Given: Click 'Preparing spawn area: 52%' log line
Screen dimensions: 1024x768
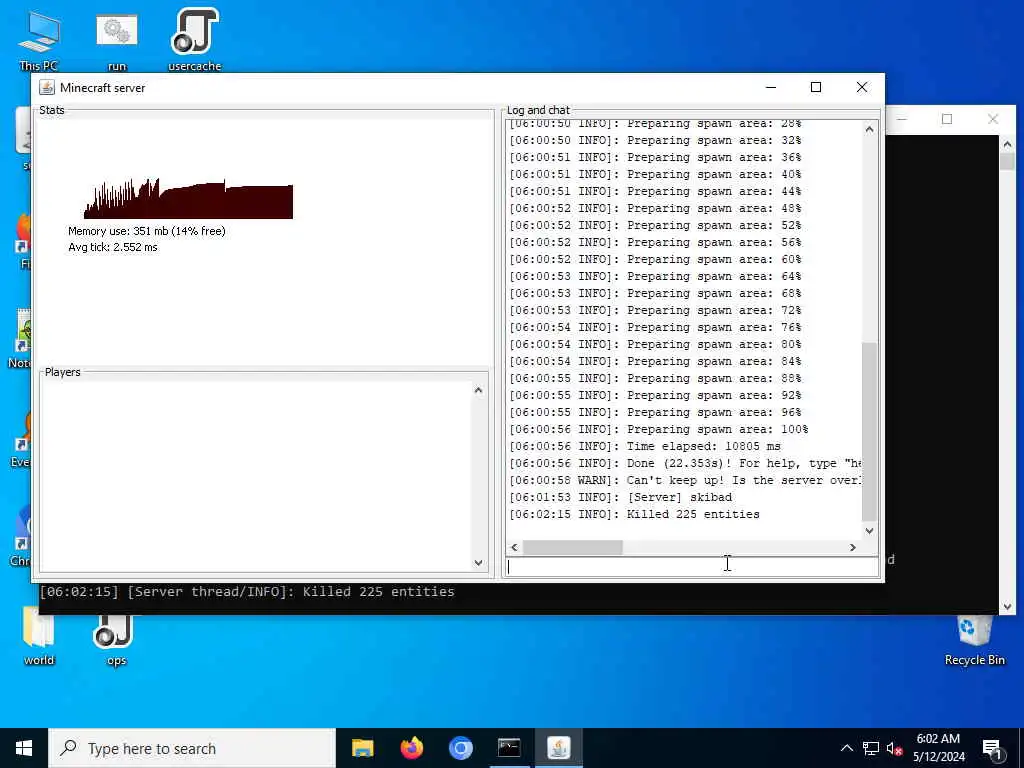Looking at the screenshot, I should [655, 226].
